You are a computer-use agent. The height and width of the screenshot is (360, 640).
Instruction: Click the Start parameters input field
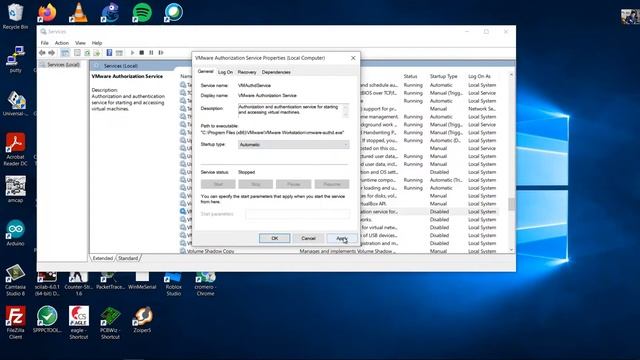tap(298, 214)
